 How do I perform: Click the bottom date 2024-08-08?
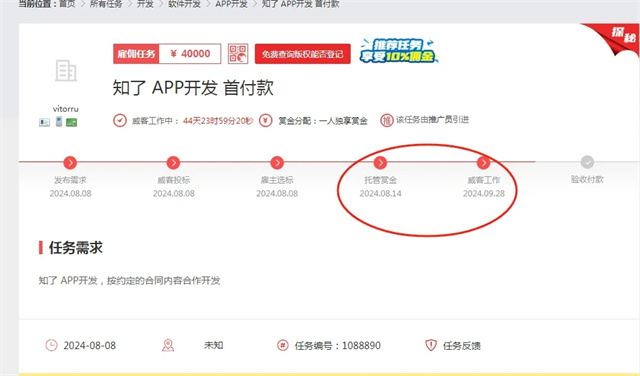(89, 346)
